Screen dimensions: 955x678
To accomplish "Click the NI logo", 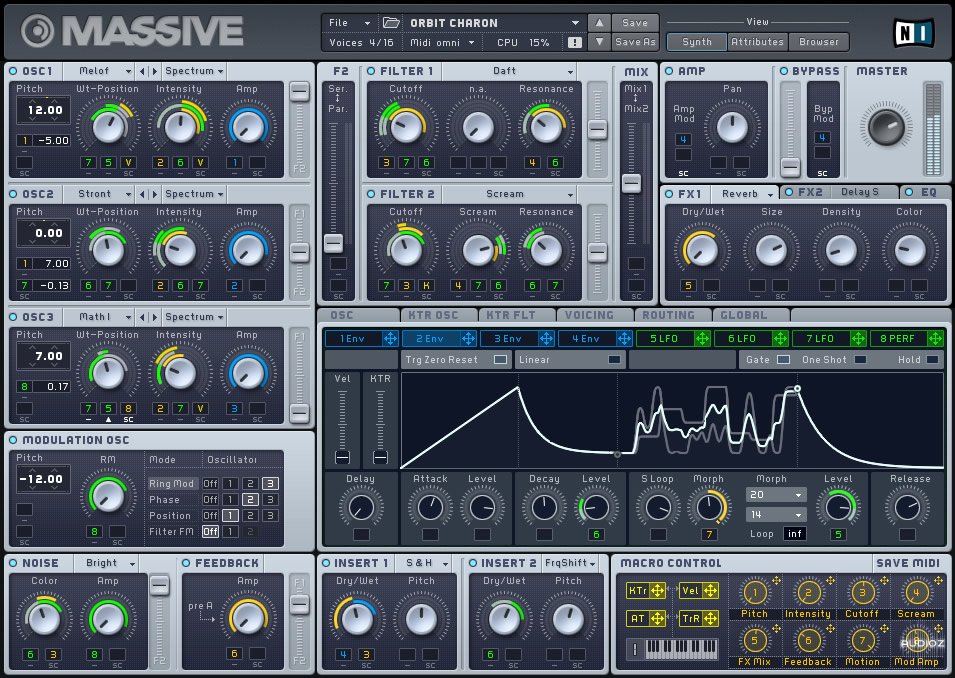I will coord(913,33).
